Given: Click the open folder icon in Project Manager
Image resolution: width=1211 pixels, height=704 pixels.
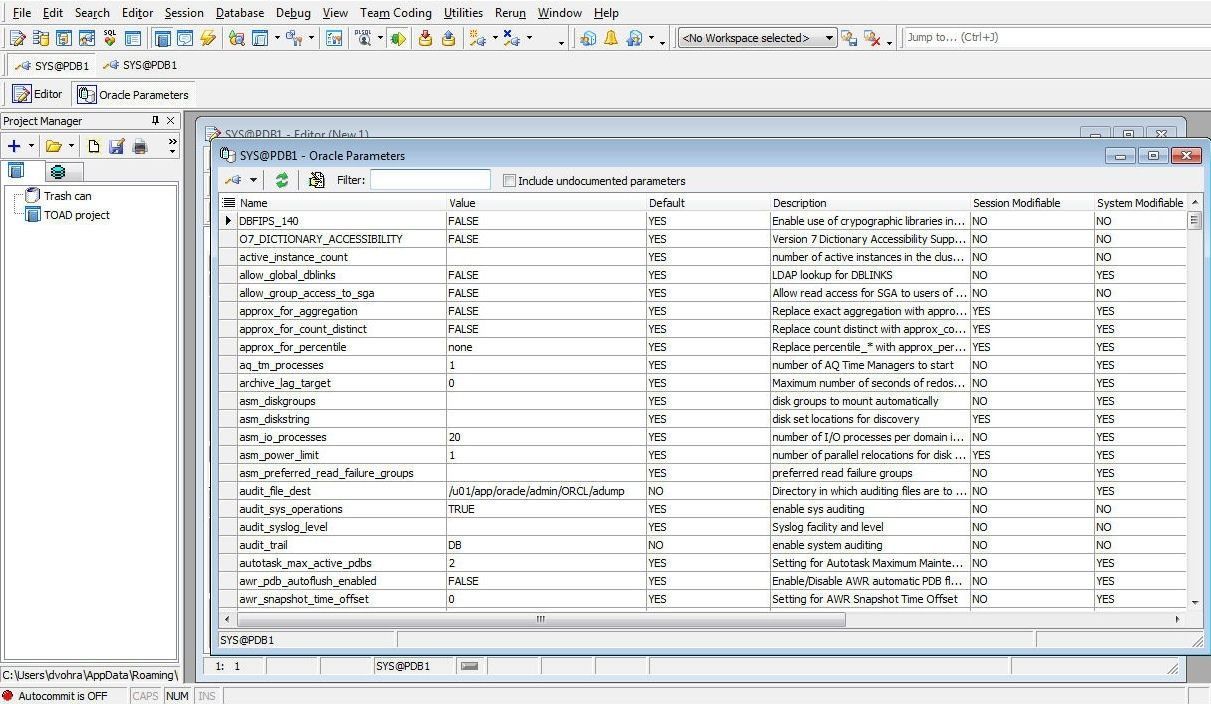Looking at the screenshot, I should [53, 146].
